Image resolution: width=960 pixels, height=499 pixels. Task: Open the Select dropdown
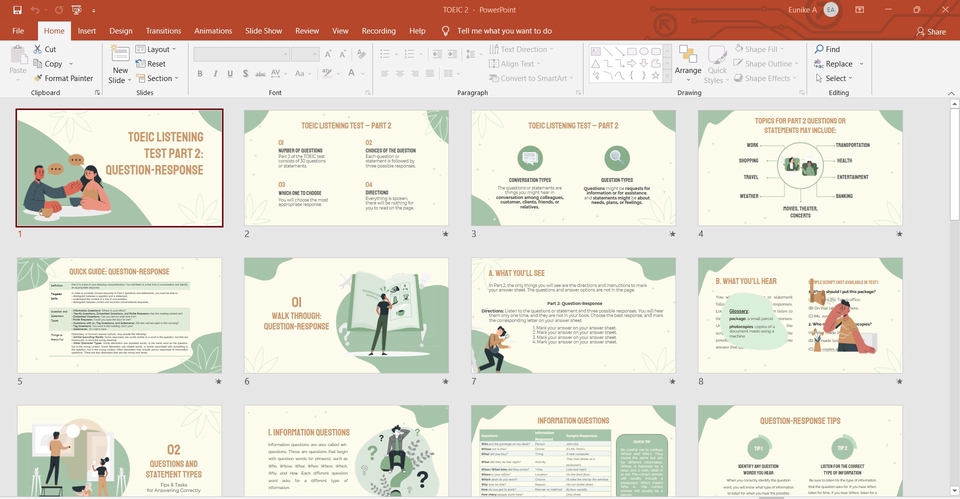pos(833,78)
